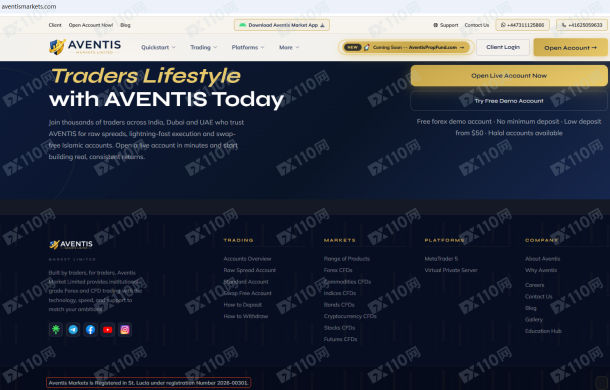Click the 'Traders Lifestyle' heading
The height and width of the screenshot is (390, 610).
click(146, 76)
